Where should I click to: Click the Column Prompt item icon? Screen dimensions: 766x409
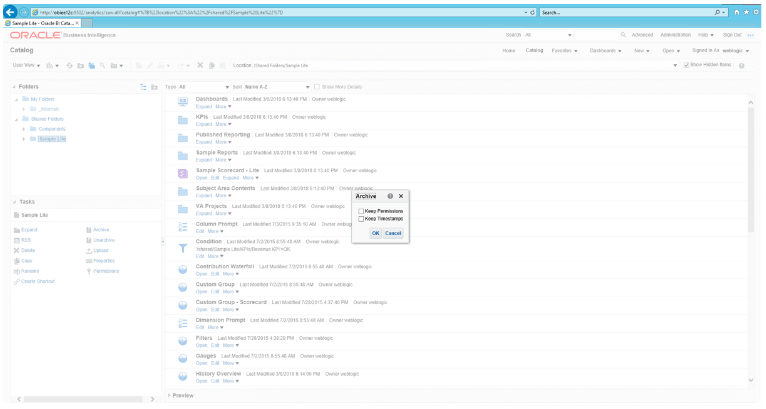click(183, 227)
